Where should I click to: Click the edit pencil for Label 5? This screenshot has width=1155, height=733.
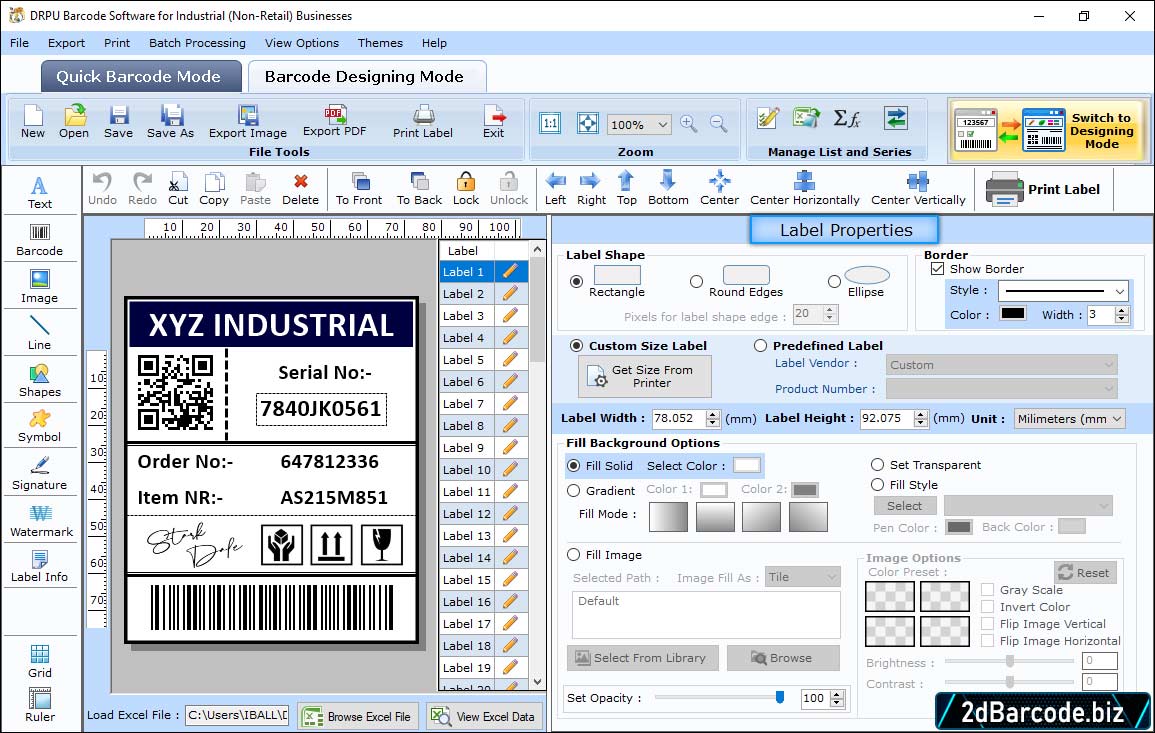[x=510, y=360]
